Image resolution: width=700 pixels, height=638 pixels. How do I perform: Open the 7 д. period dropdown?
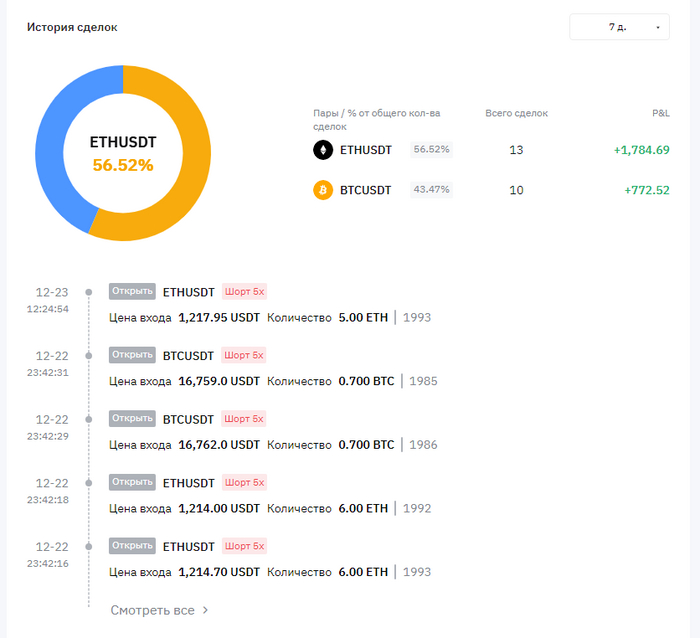(x=619, y=27)
